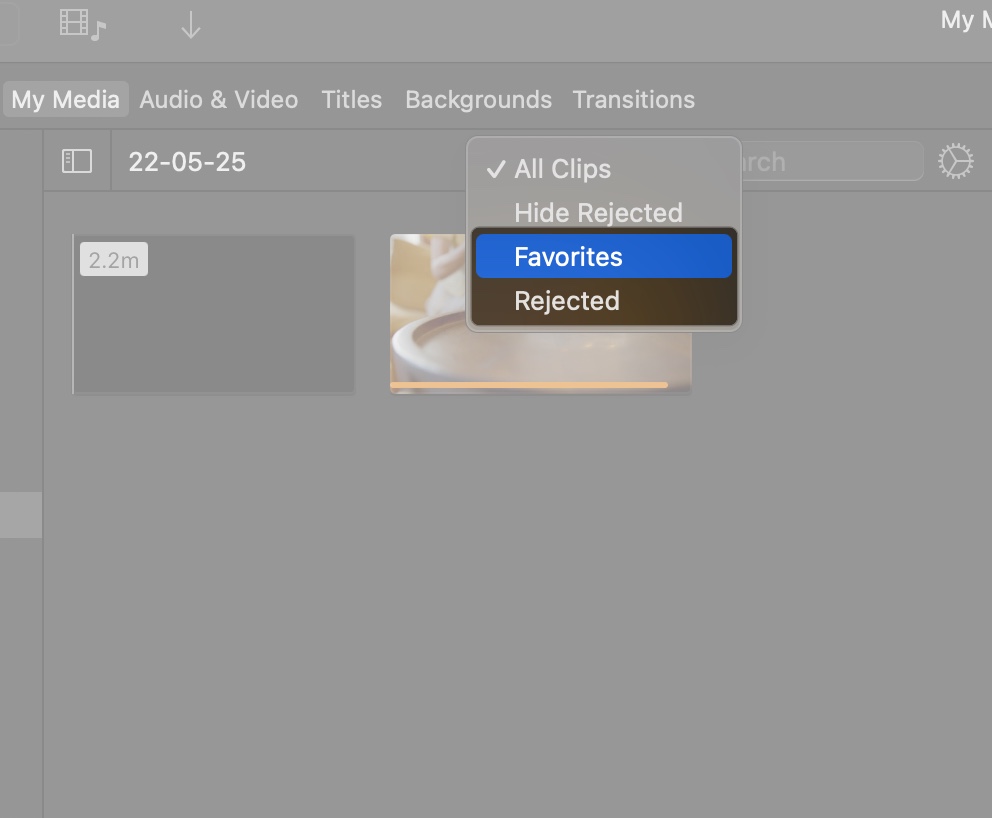Click the 2.2m duration badge on the clip
This screenshot has width=992, height=818.
pos(113,258)
